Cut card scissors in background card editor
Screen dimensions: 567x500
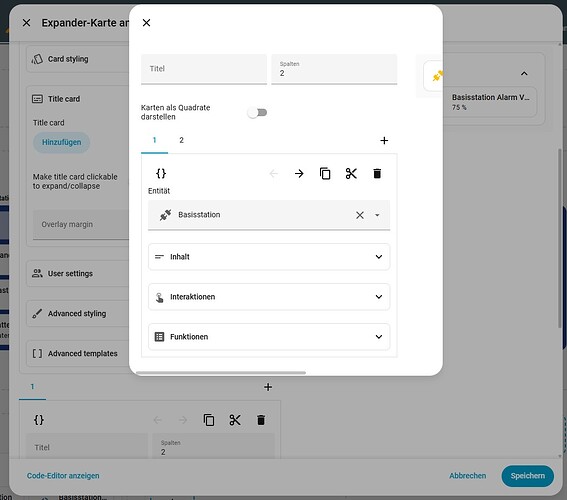[235, 420]
